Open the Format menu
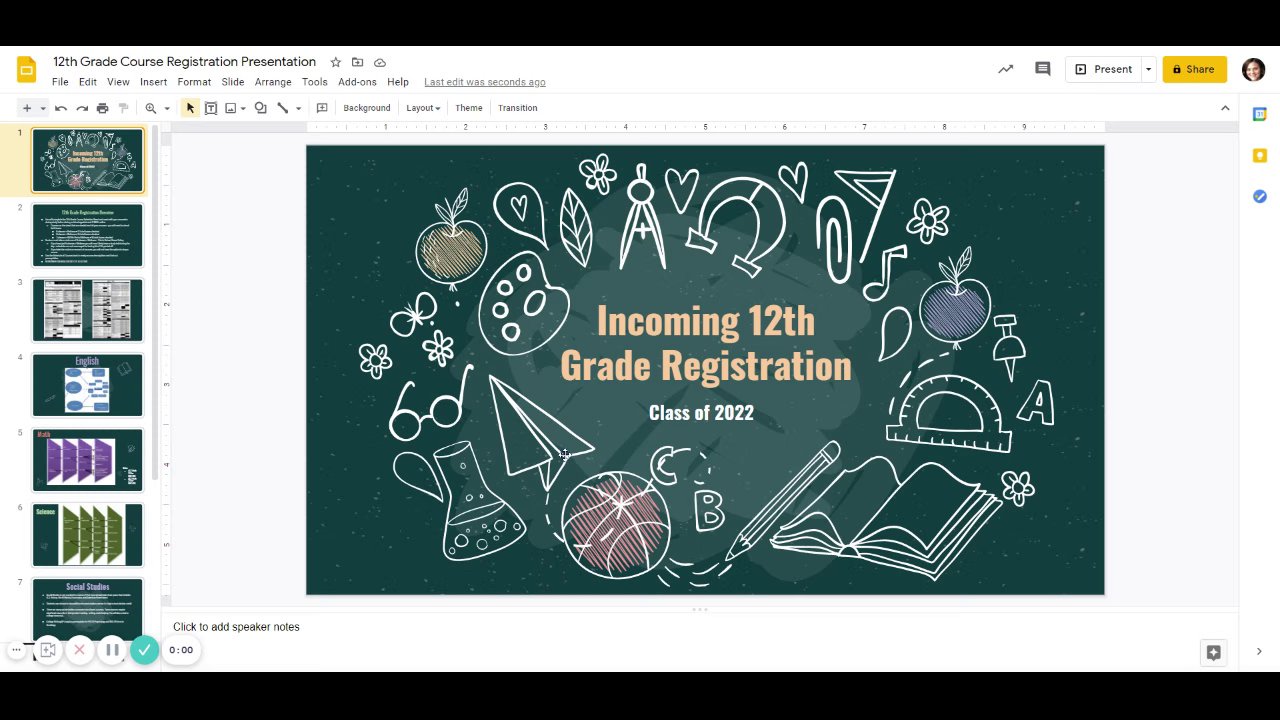The height and width of the screenshot is (720, 1280). click(194, 82)
